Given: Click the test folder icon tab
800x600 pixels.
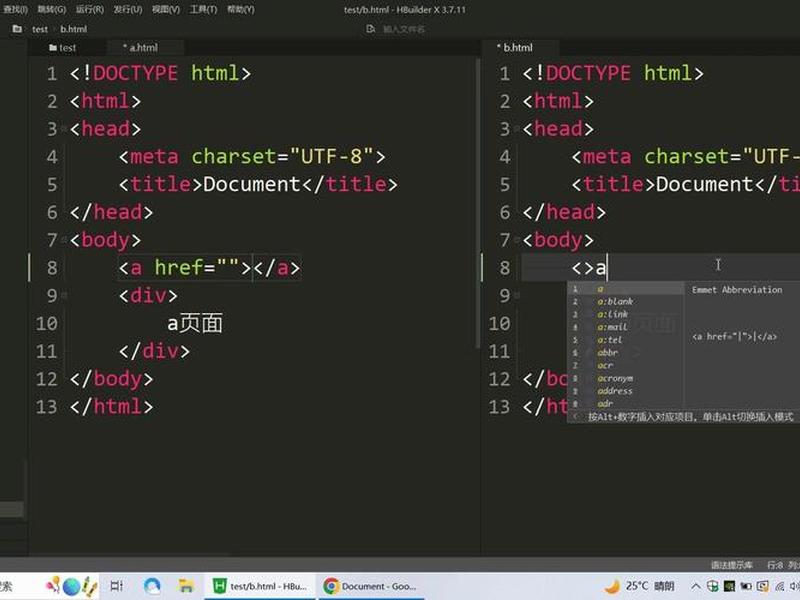Looking at the screenshot, I should (x=62, y=47).
